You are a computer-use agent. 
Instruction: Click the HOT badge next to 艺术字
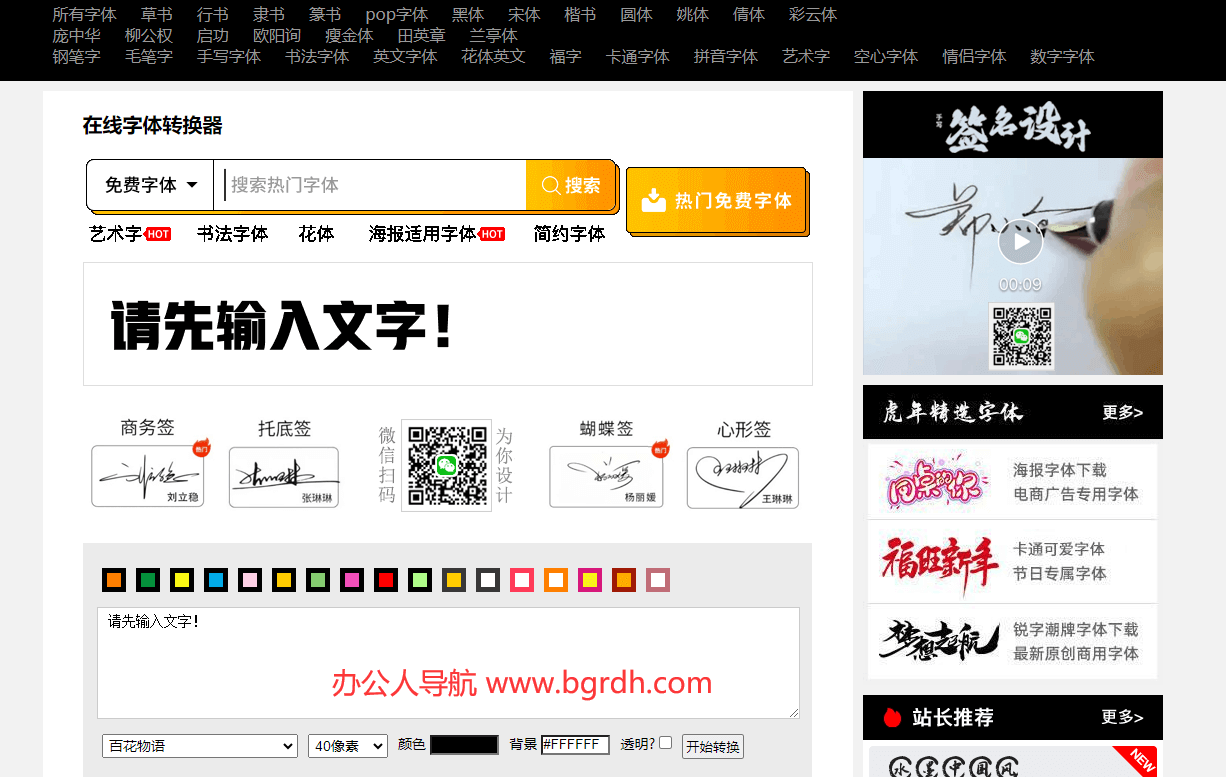pyautogui.click(x=160, y=232)
